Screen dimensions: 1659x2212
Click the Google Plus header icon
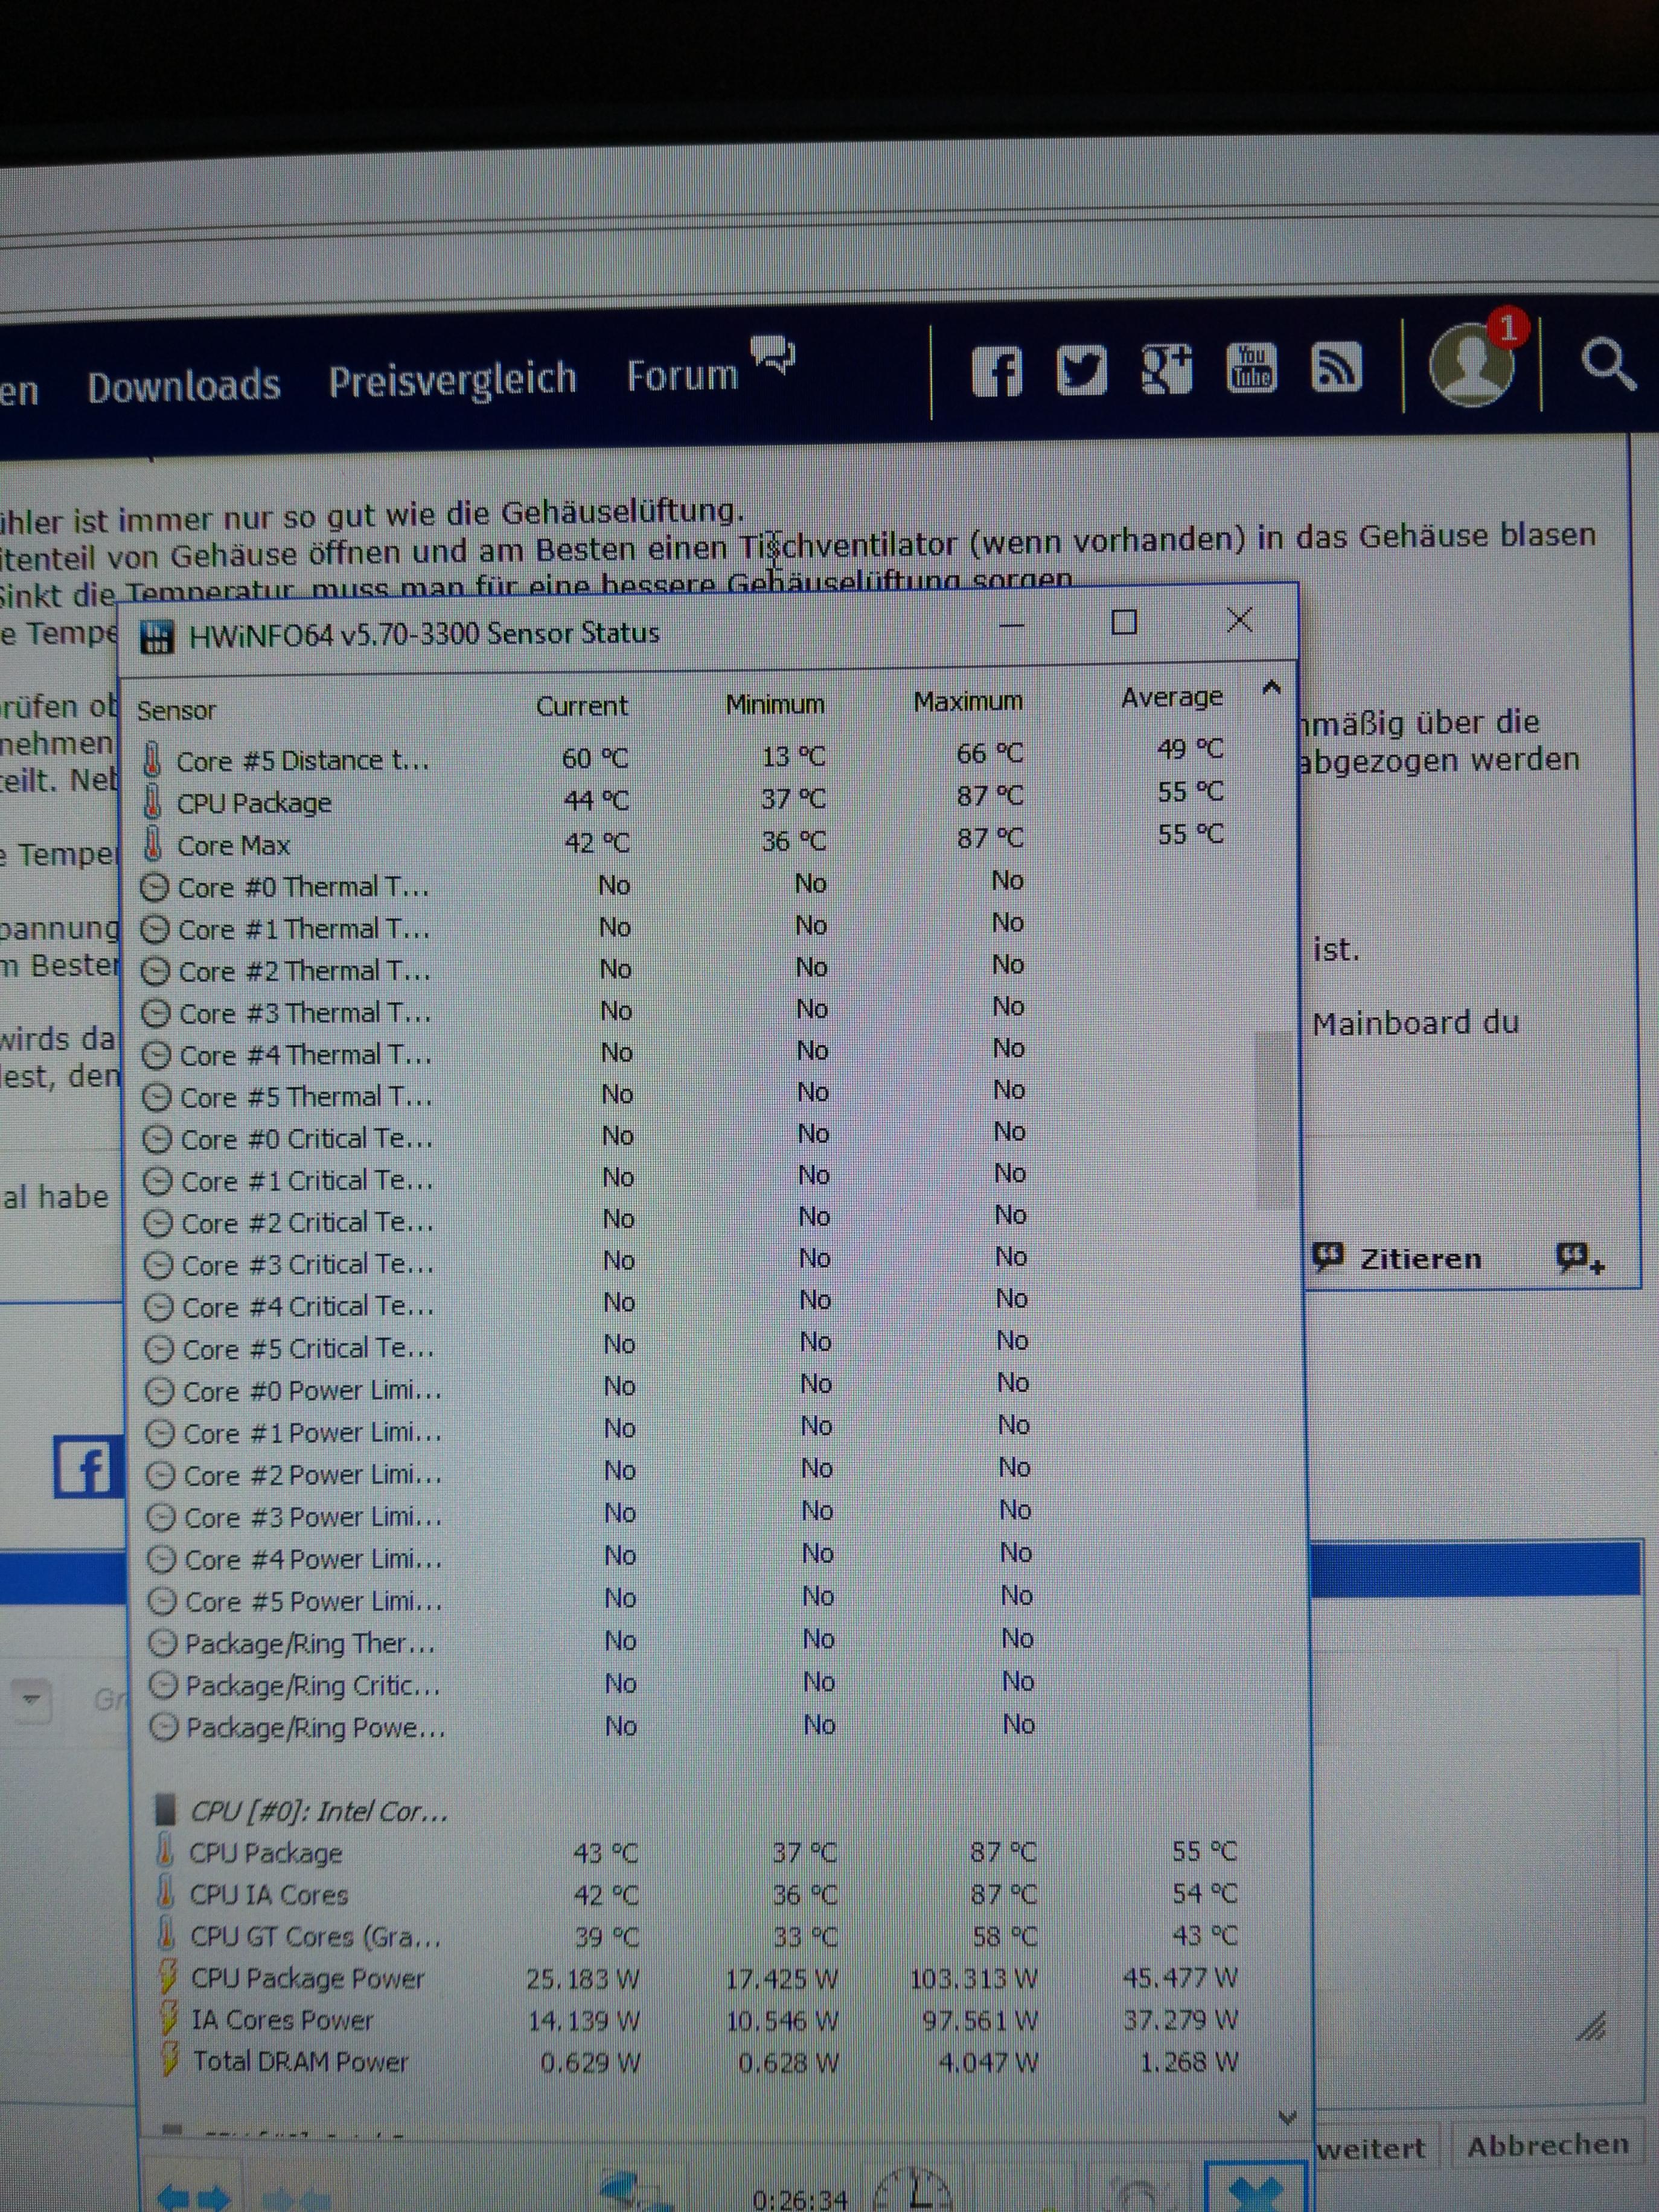[x=1166, y=370]
